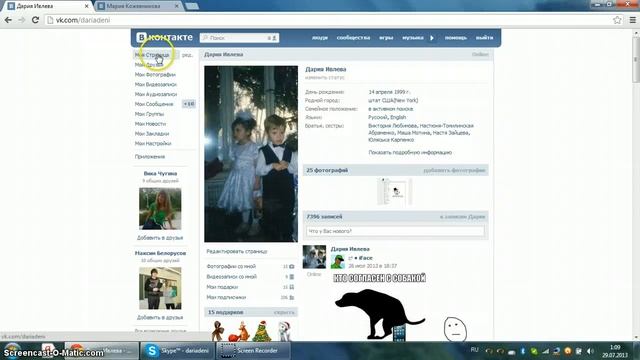Click добавить фотографии link
Screen dimensions: 640x360
[454, 170]
